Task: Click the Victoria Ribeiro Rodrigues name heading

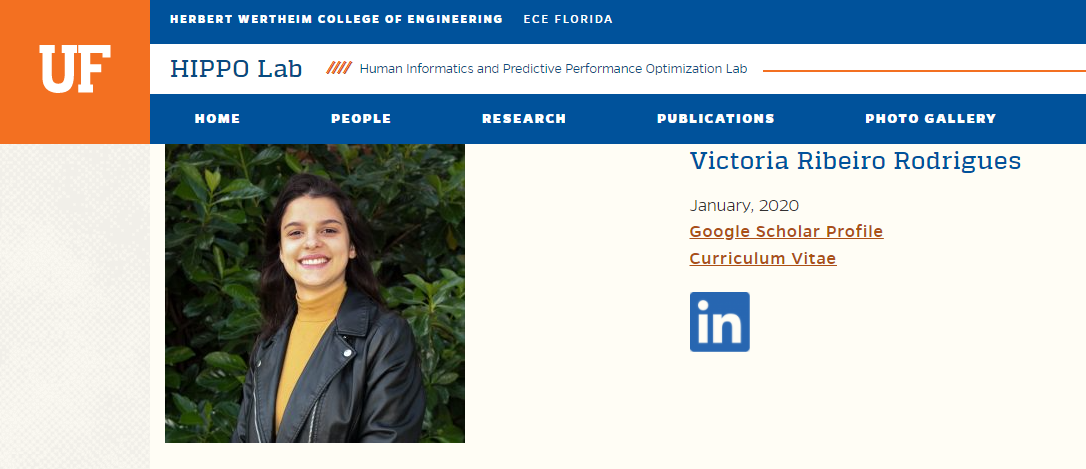Action: point(855,161)
